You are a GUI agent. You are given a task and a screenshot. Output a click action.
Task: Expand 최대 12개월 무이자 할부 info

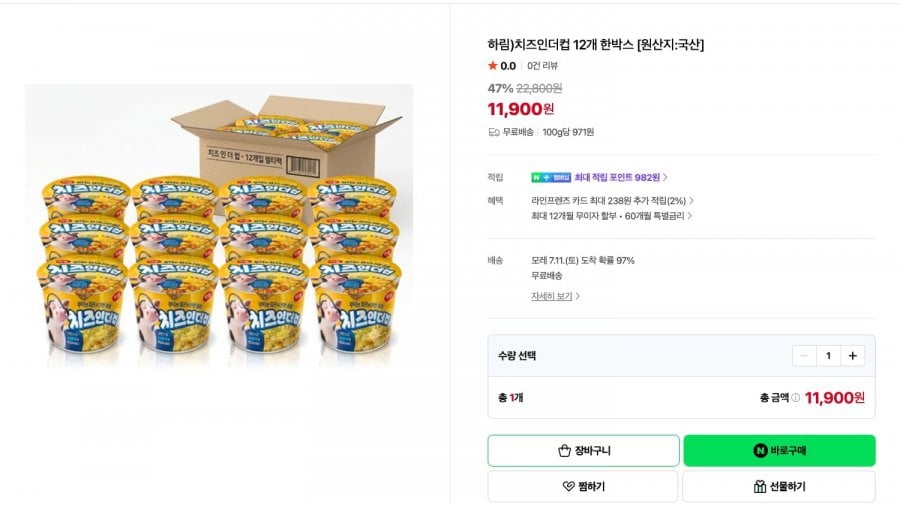pyautogui.click(x=611, y=216)
